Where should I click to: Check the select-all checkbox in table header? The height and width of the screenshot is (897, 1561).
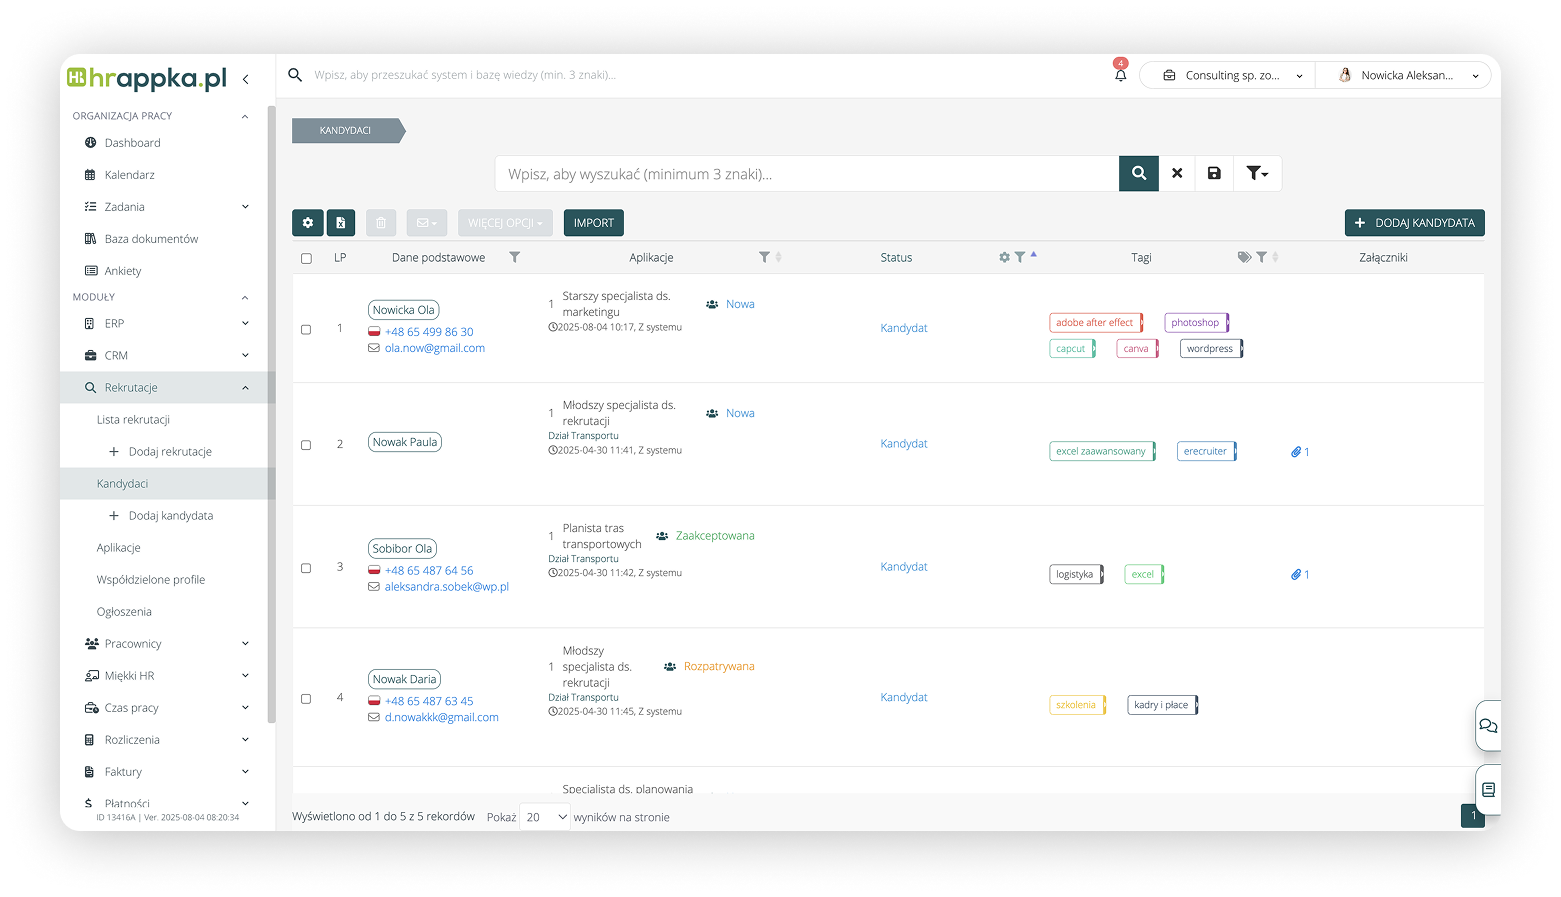point(306,258)
